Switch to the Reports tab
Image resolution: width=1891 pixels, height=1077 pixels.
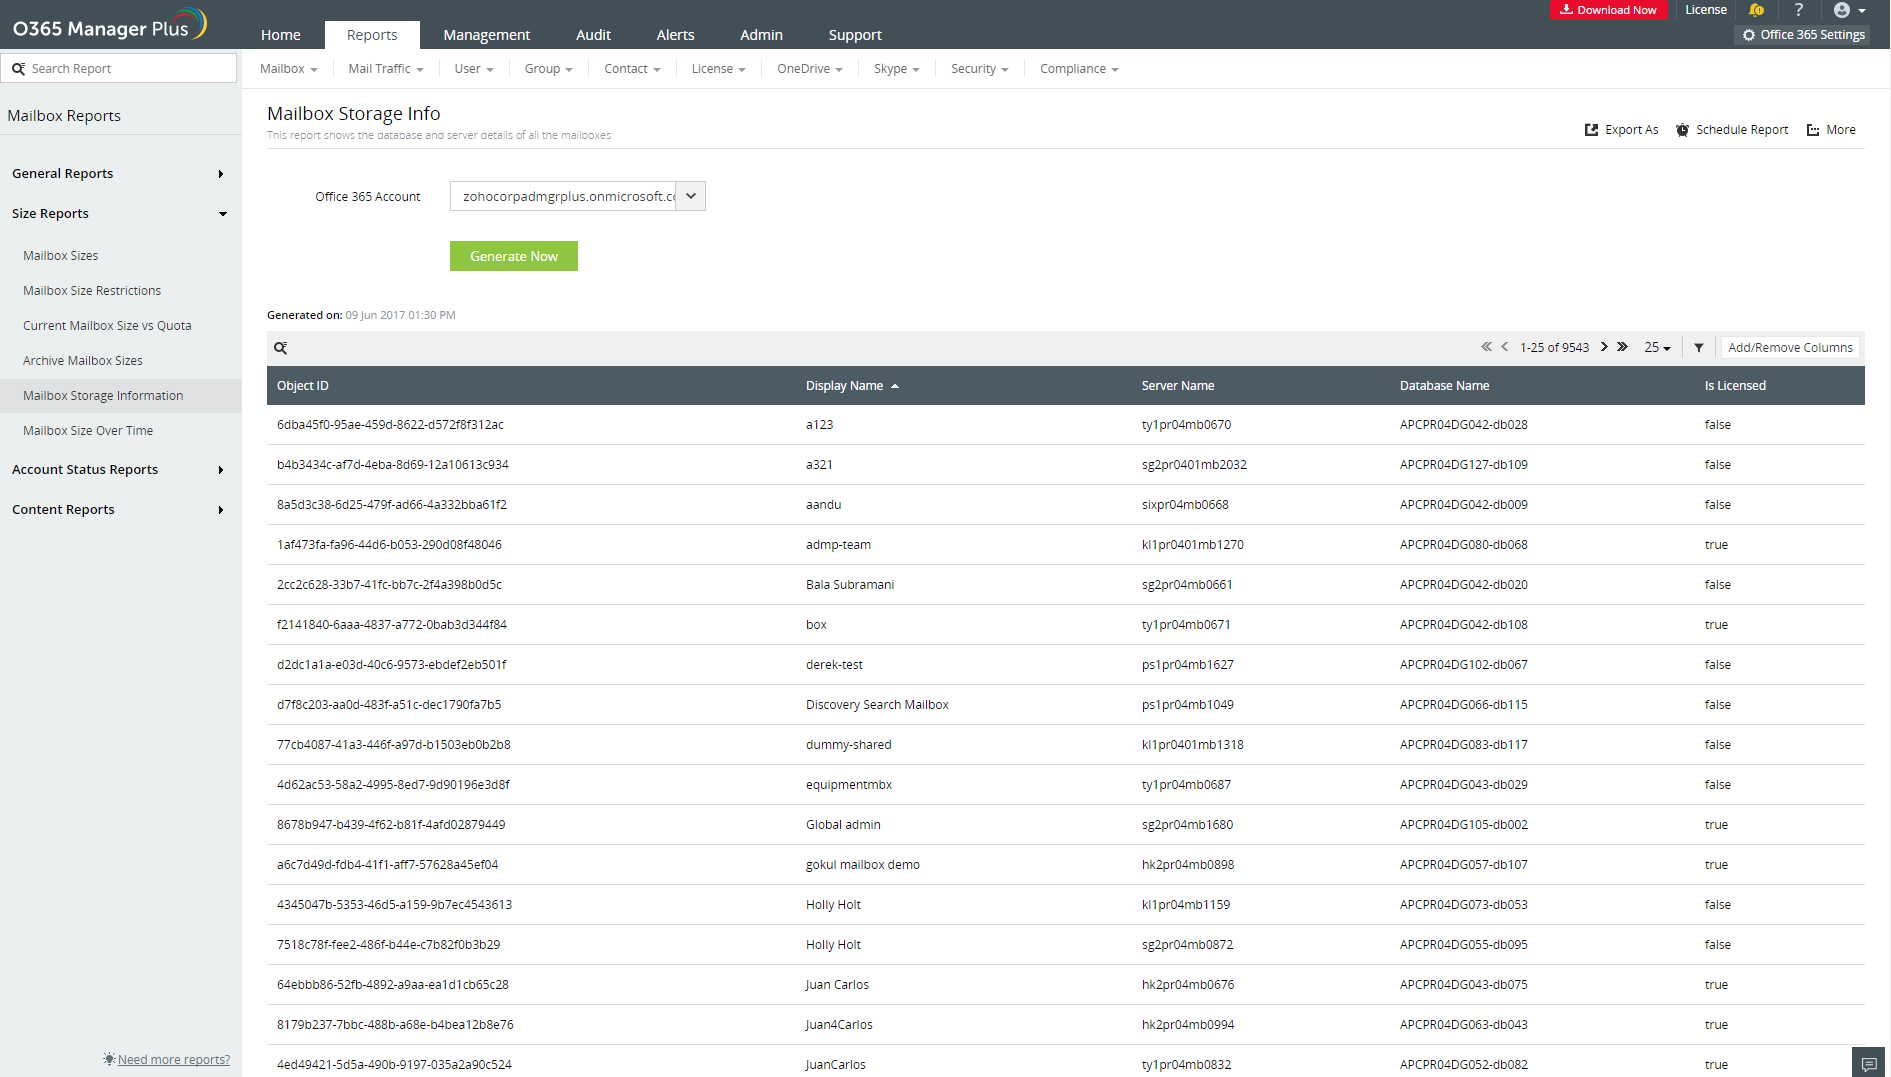(372, 34)
